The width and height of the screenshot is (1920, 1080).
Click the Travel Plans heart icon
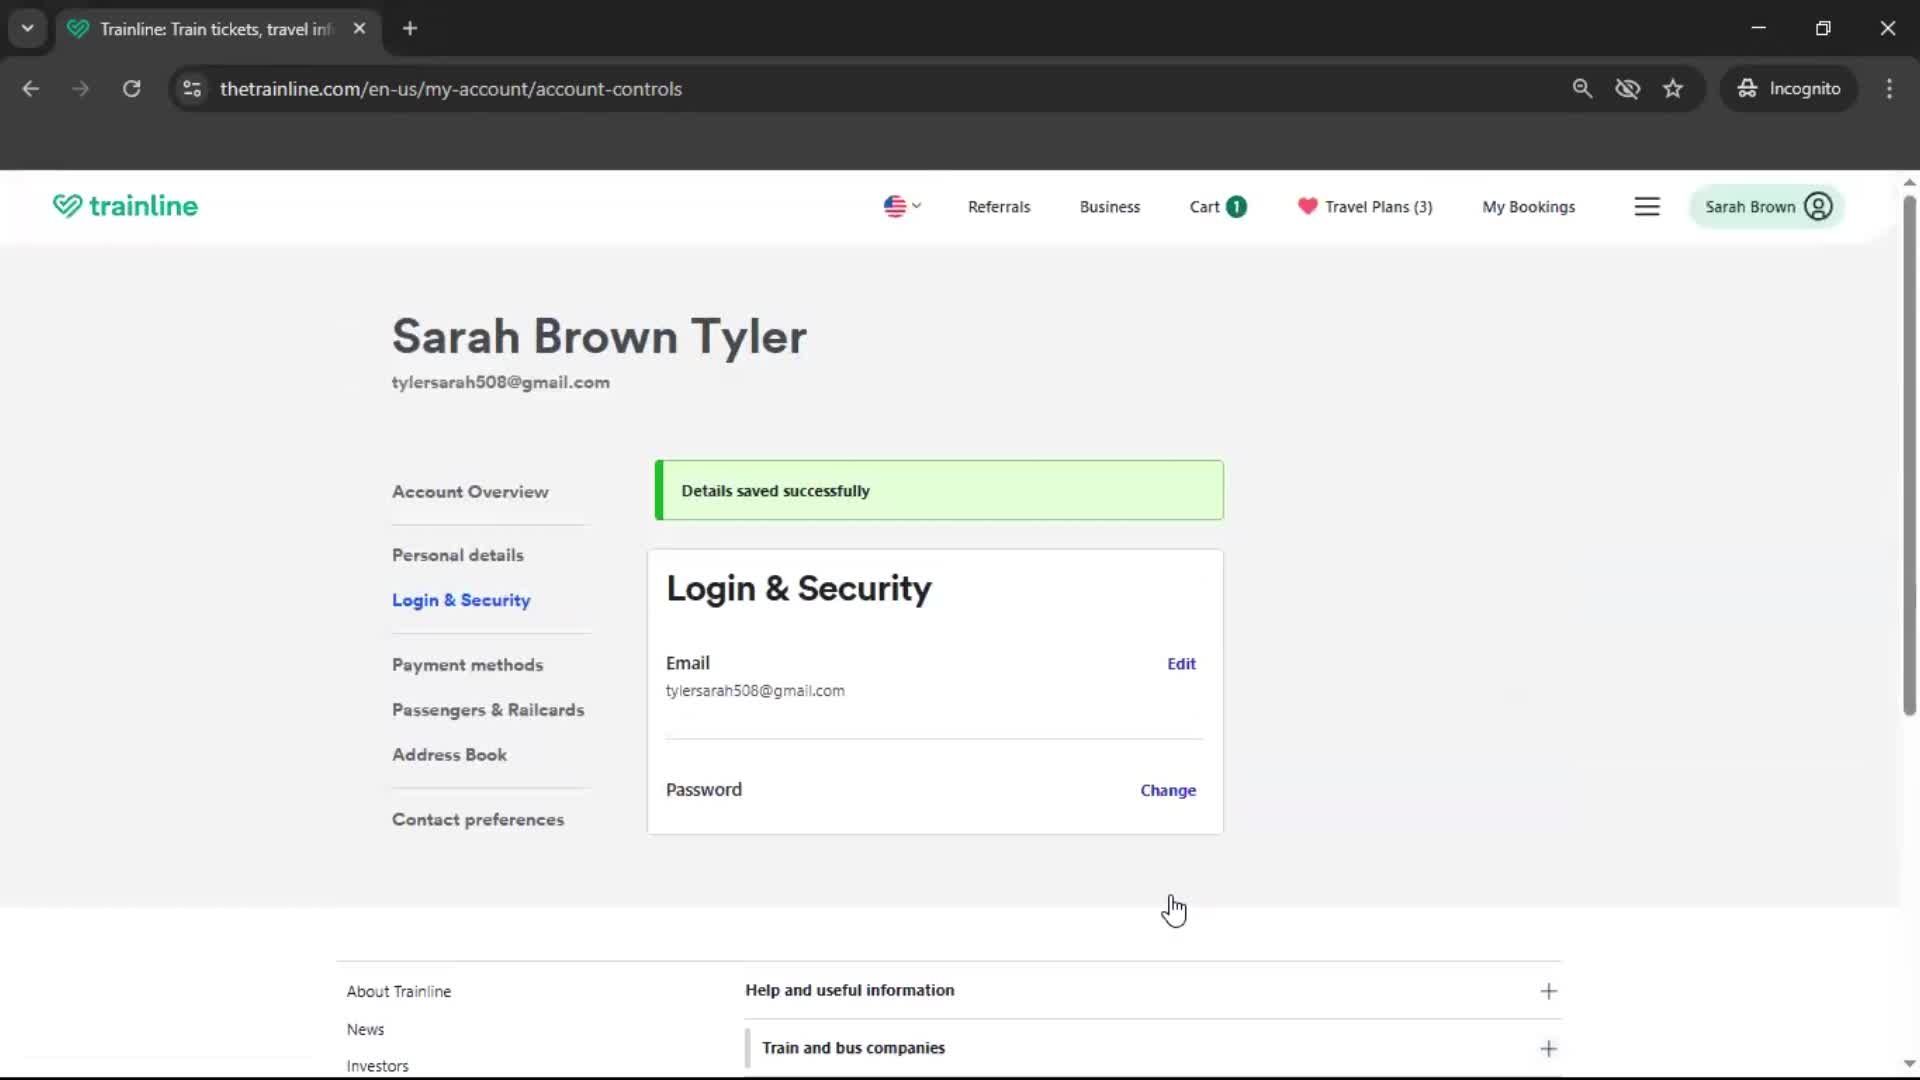pyautogui.click(x=1308, y=206)
